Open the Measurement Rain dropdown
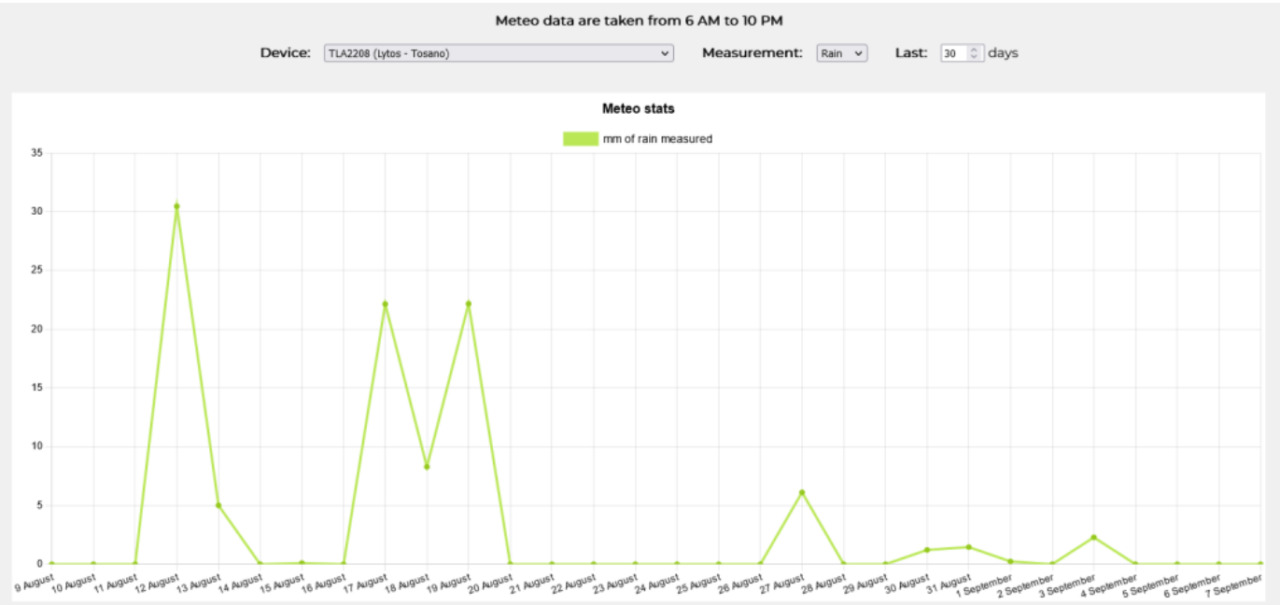Screen dimensions: 1280x605 [x=842, y=53]
